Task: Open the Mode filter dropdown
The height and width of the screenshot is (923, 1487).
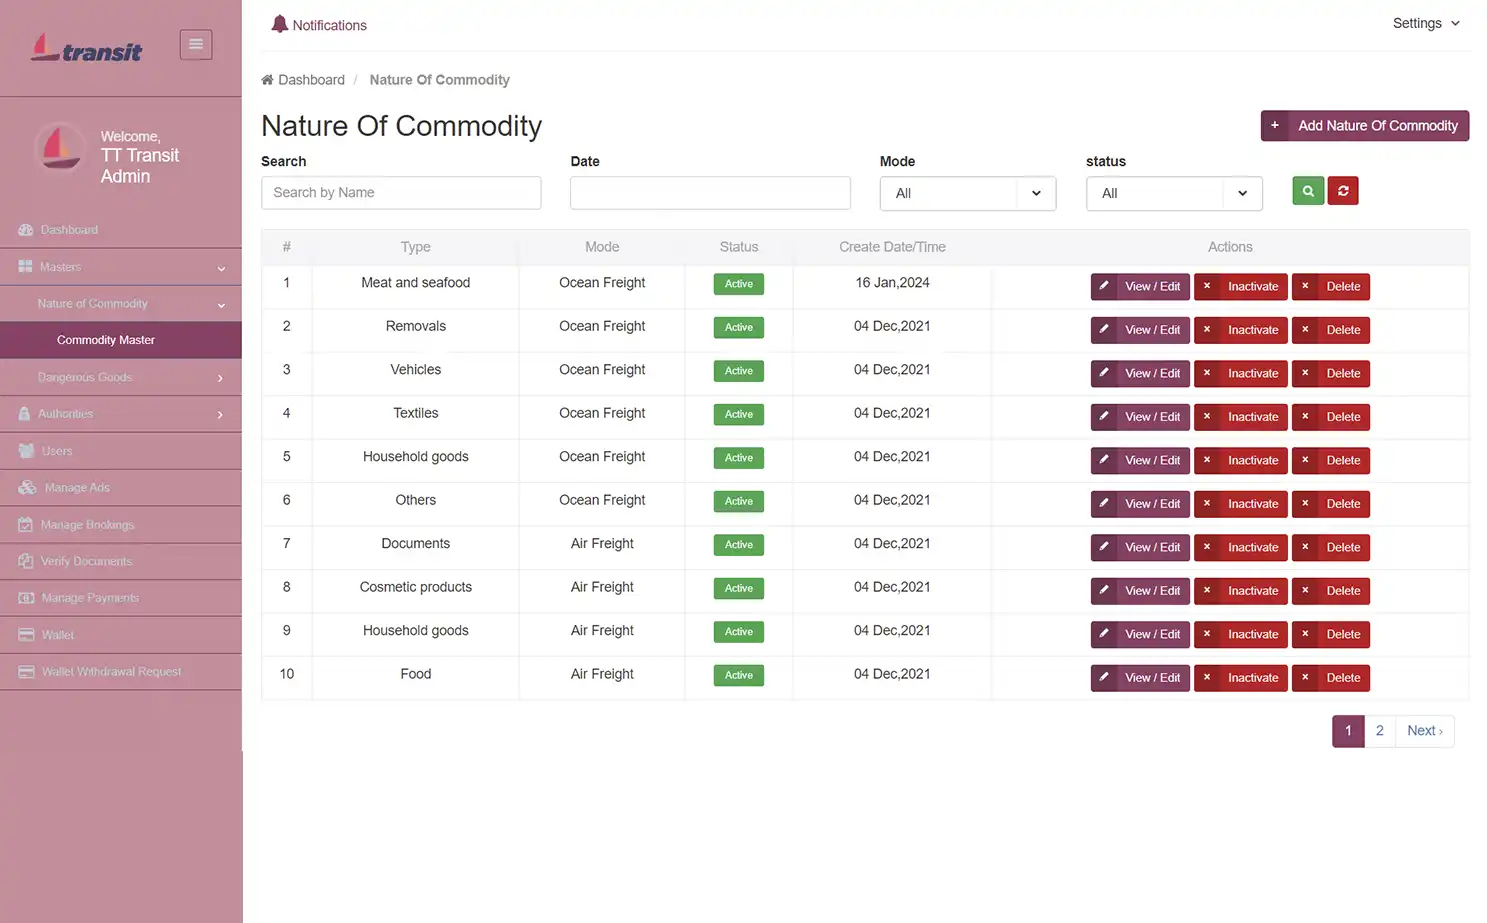Action: (x=967, y=194)
